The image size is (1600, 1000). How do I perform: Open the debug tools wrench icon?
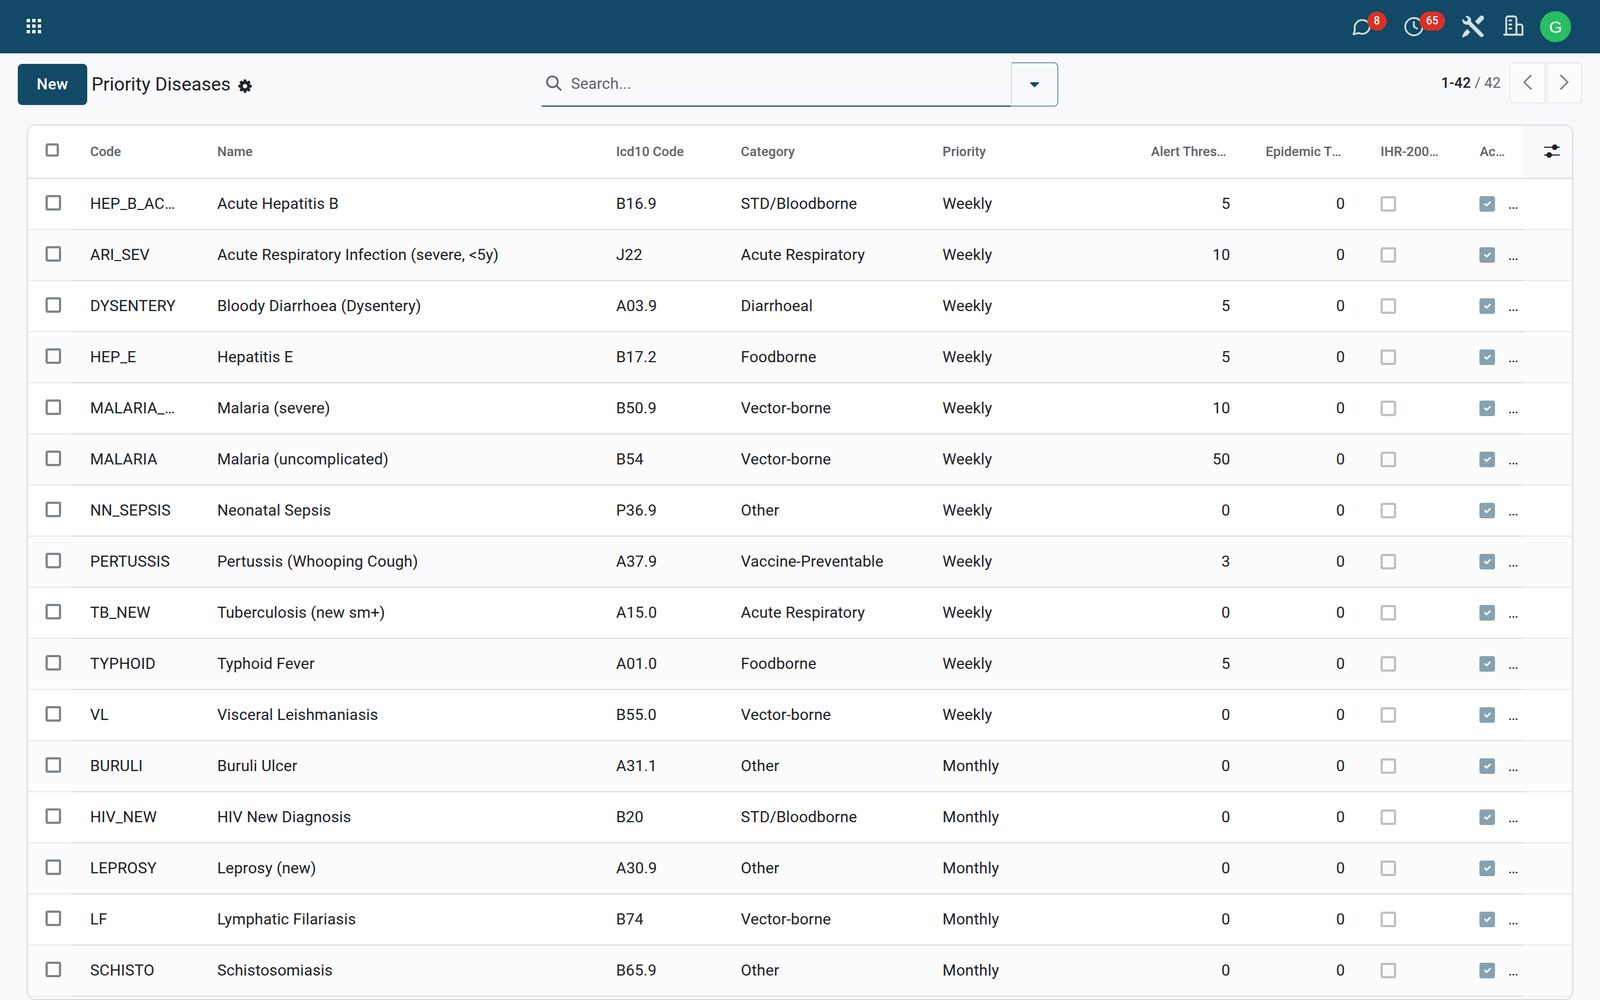point(1472,26)
